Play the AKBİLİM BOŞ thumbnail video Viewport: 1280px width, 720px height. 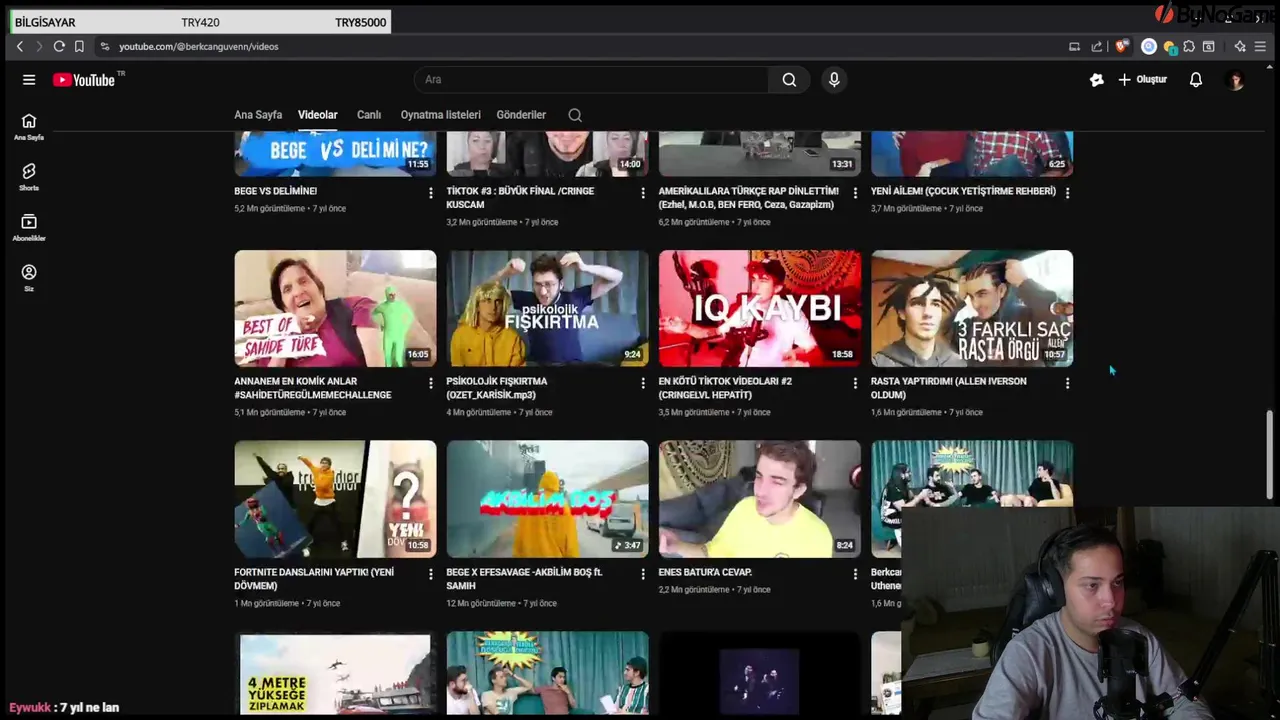547,499
